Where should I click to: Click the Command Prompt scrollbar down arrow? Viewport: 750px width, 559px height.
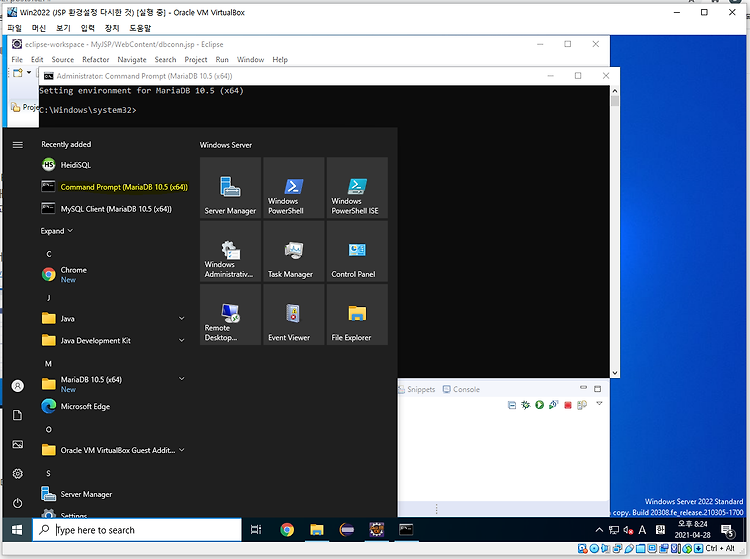pyautogui.click(x=615, y=373)
